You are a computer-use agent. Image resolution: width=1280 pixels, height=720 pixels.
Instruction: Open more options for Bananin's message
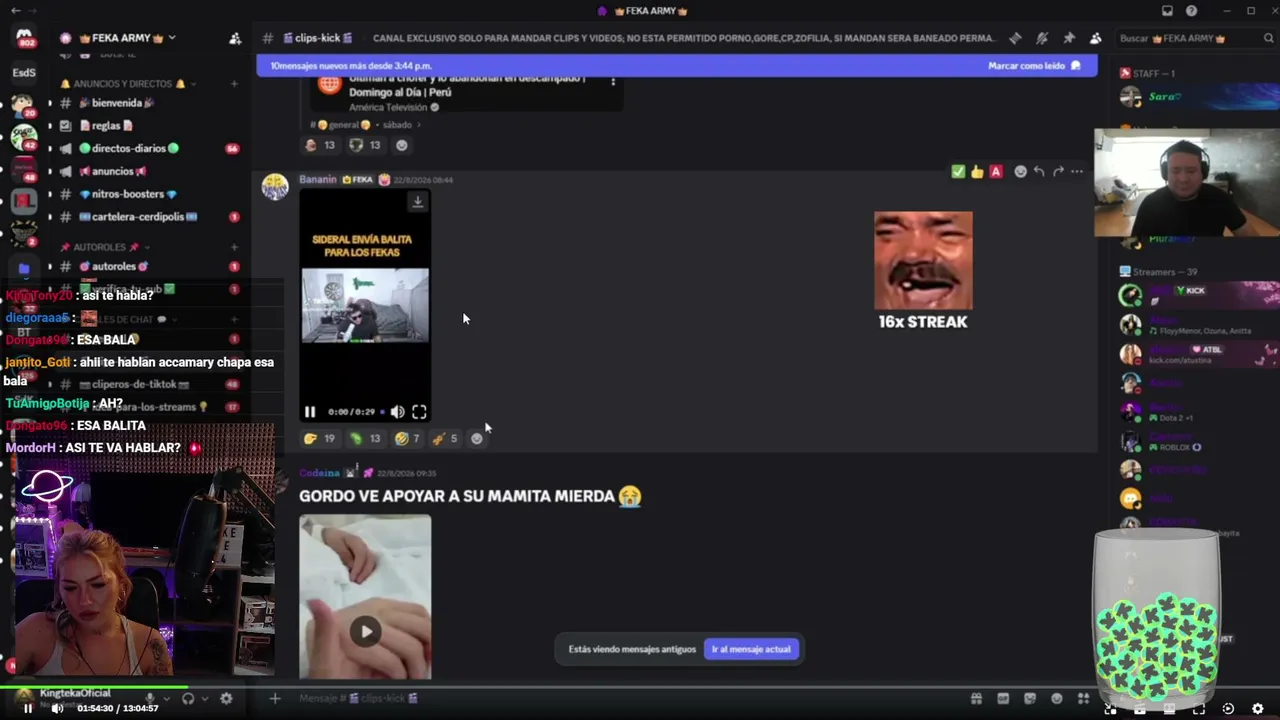tap(1077, 172)
